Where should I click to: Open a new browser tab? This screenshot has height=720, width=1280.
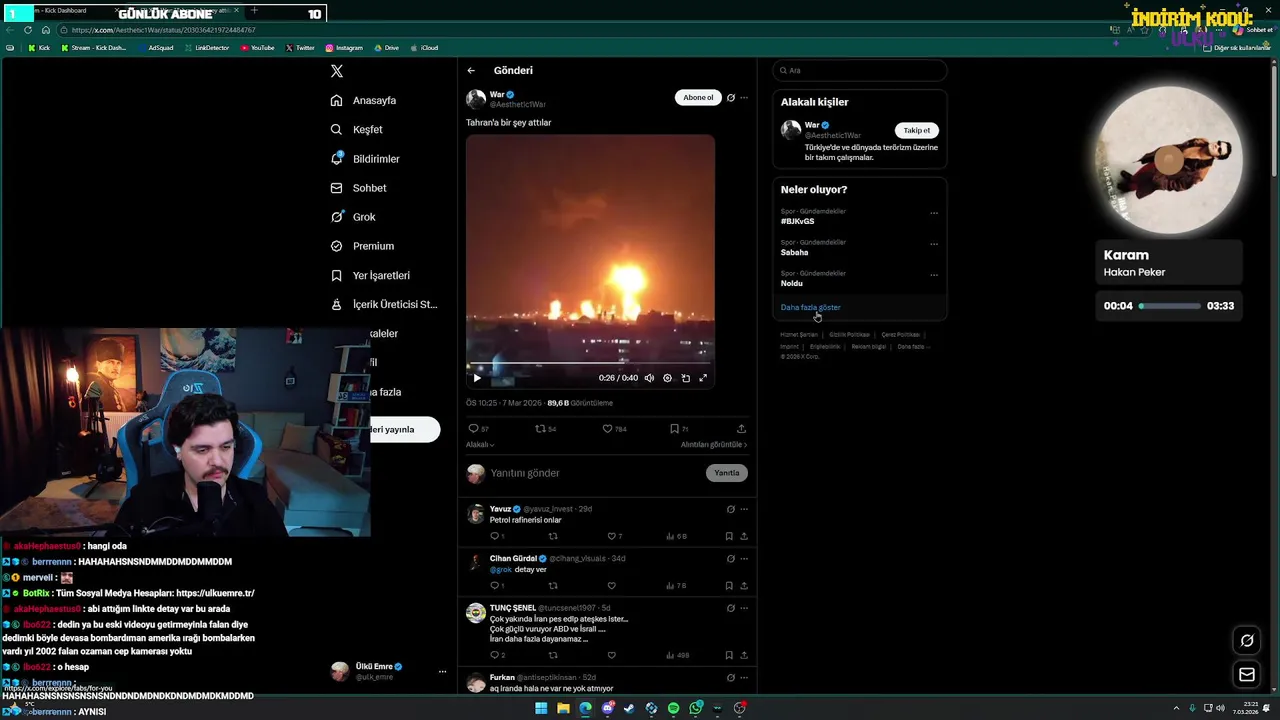[x=254, y=10]
